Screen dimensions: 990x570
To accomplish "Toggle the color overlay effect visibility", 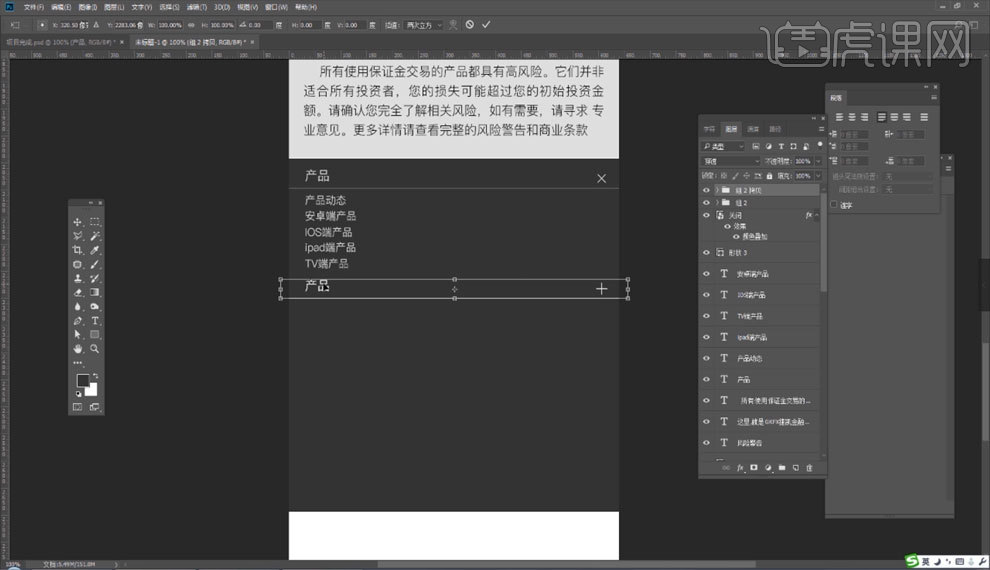I will [736, 237].
